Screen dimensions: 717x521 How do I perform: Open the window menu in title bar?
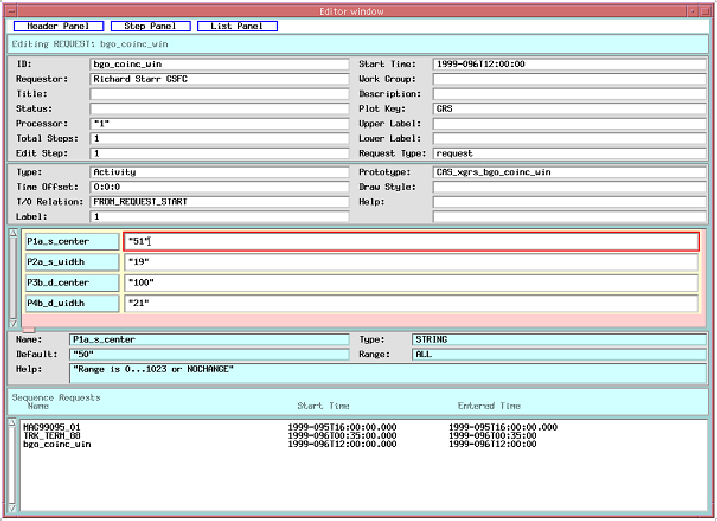[x=11, y=9]
